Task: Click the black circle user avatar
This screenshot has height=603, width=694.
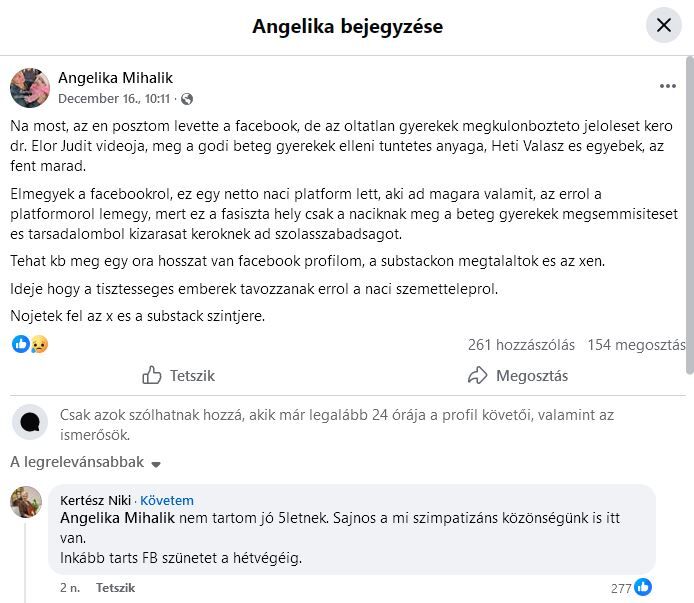Action: 30,422
